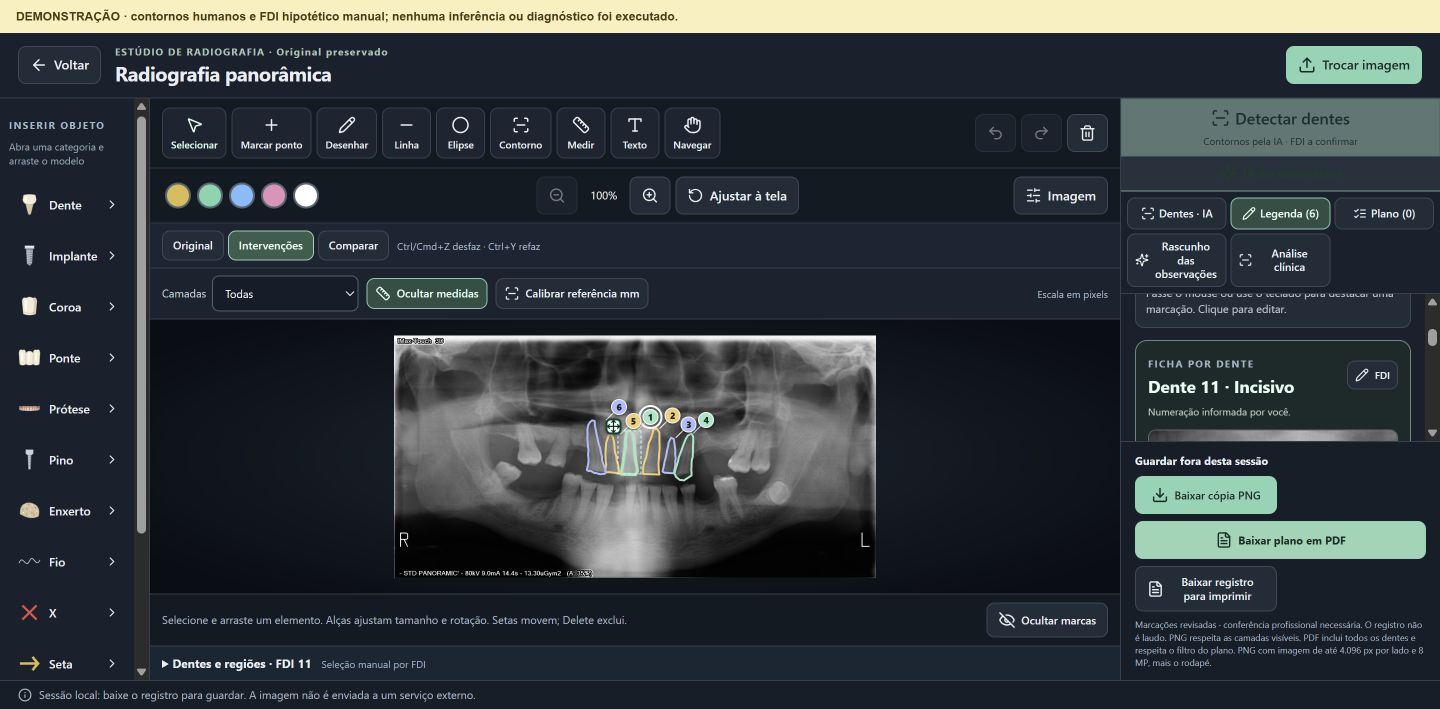Hide marks using Ocultar marcas

[1047, 620]
